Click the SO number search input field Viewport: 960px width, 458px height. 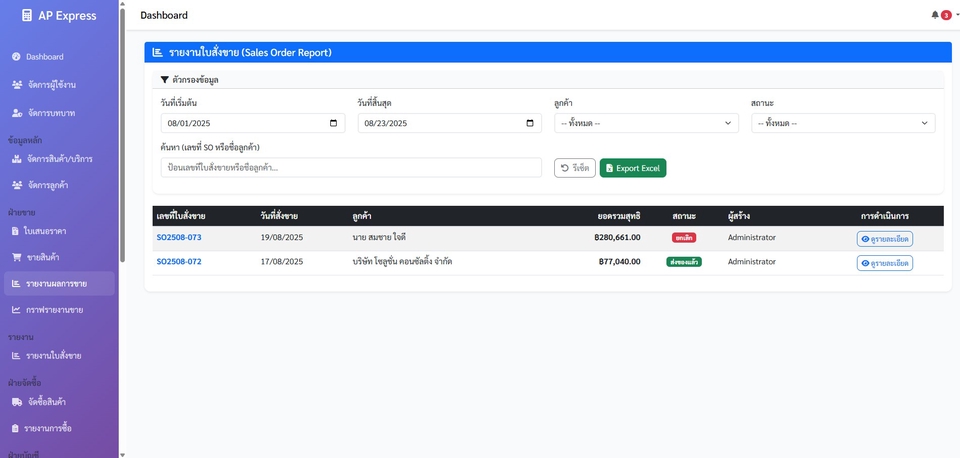[350, 168]
